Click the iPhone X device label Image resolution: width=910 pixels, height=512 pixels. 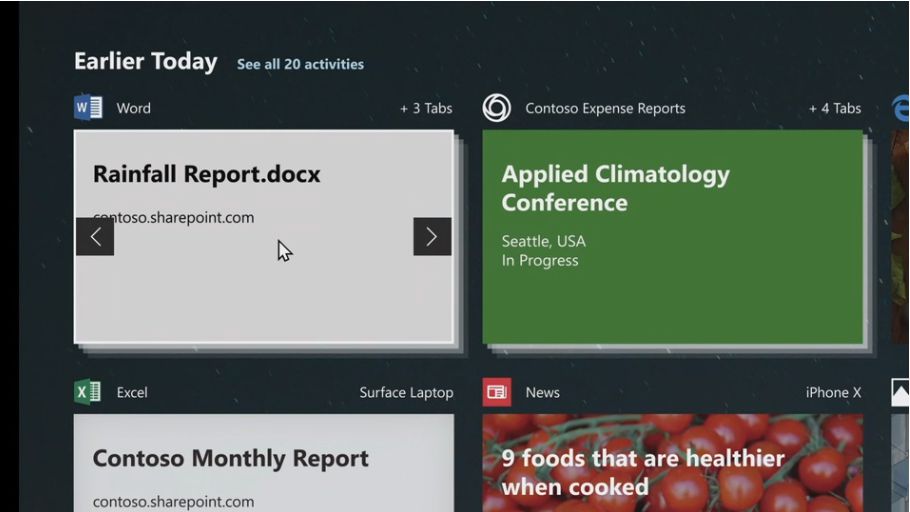[833, 392]
